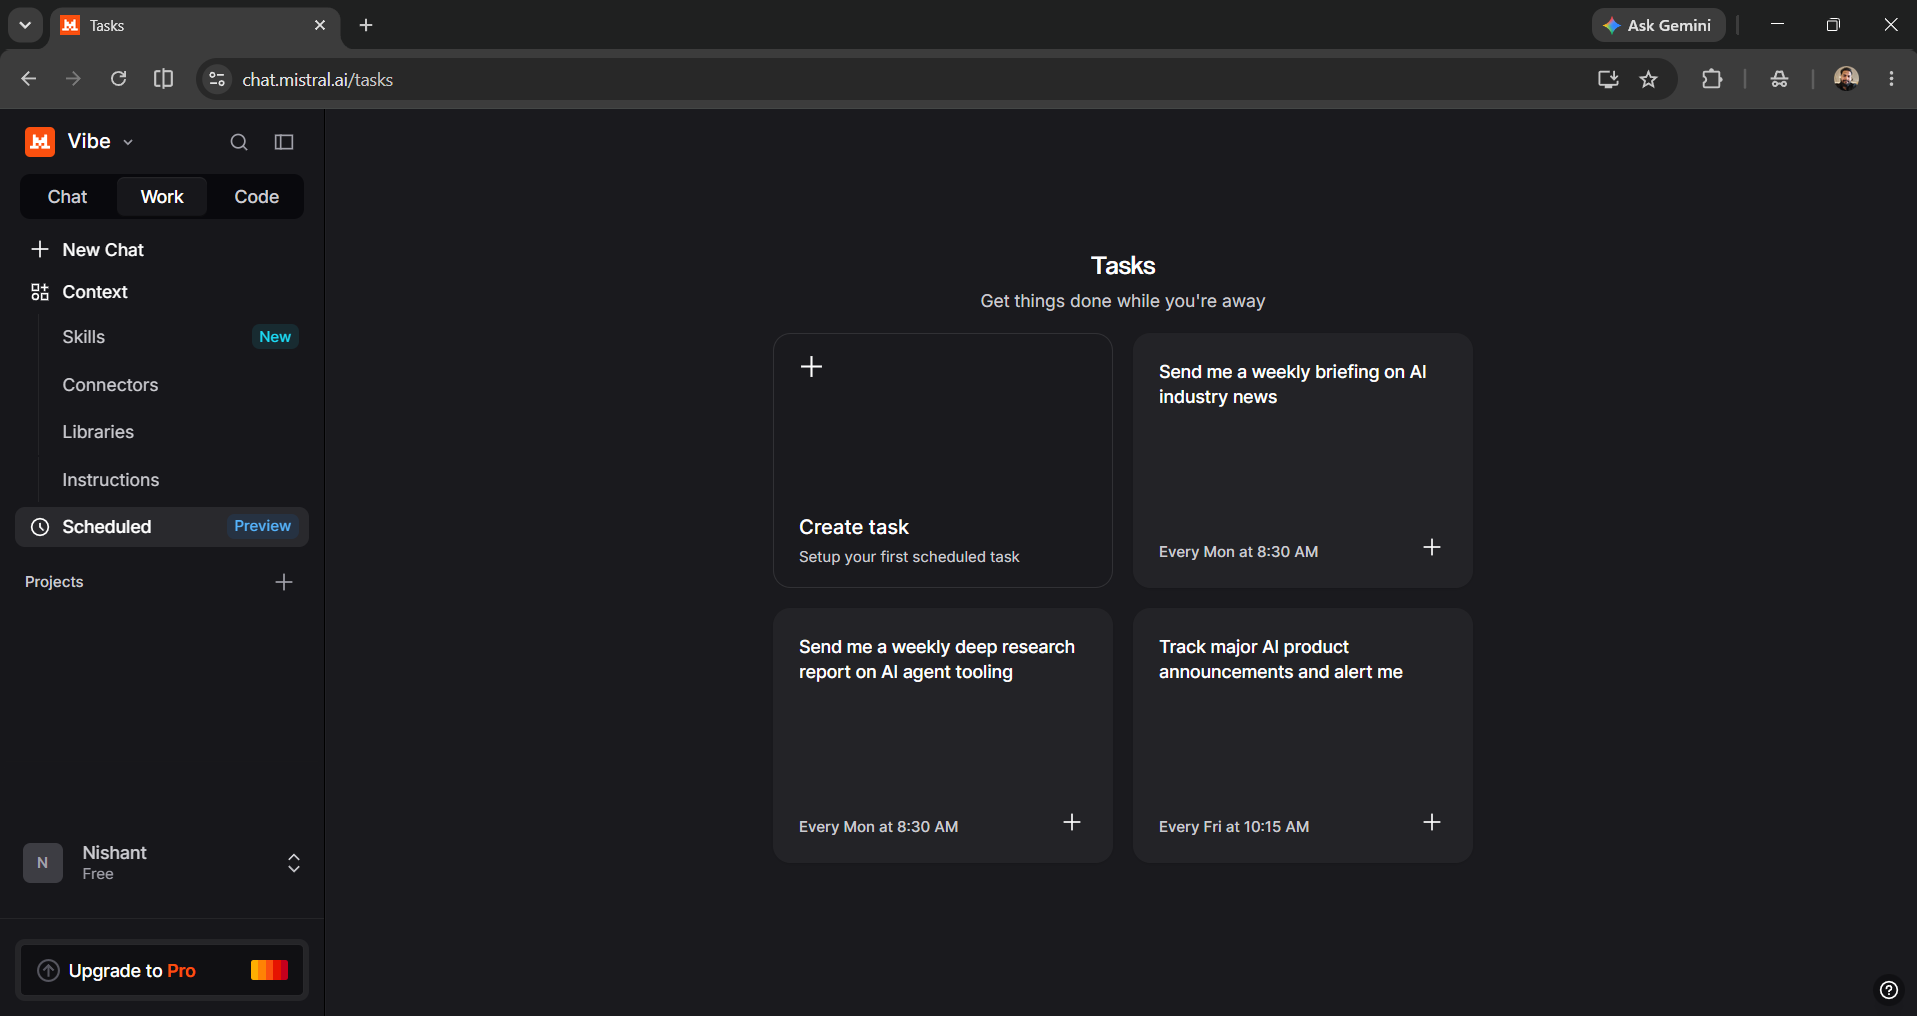Open the help question mark icon
This screenshot has height=1016, width=1917.
click(x=1889, y=990)
